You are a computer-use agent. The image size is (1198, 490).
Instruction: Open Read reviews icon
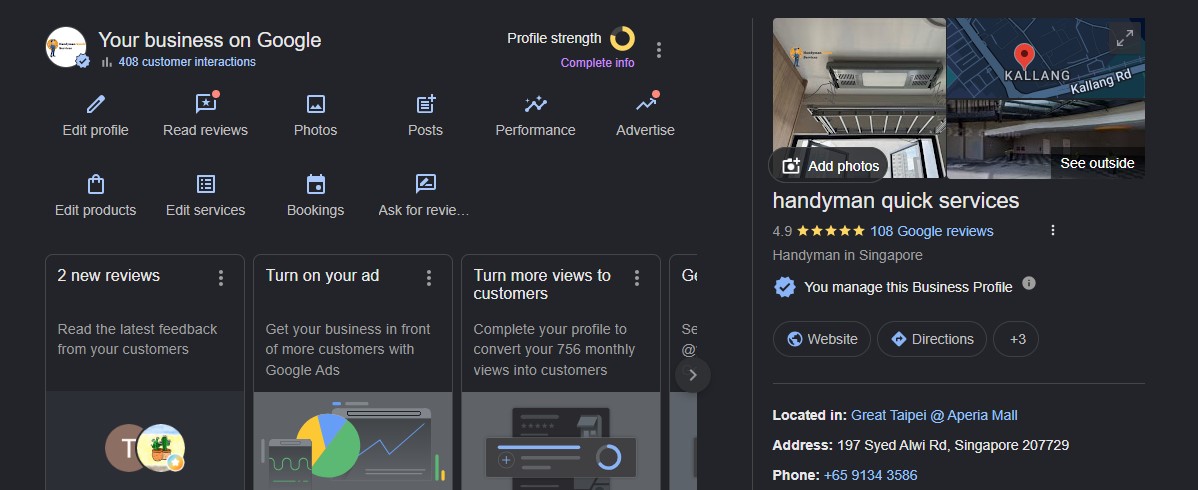point(206,104)
